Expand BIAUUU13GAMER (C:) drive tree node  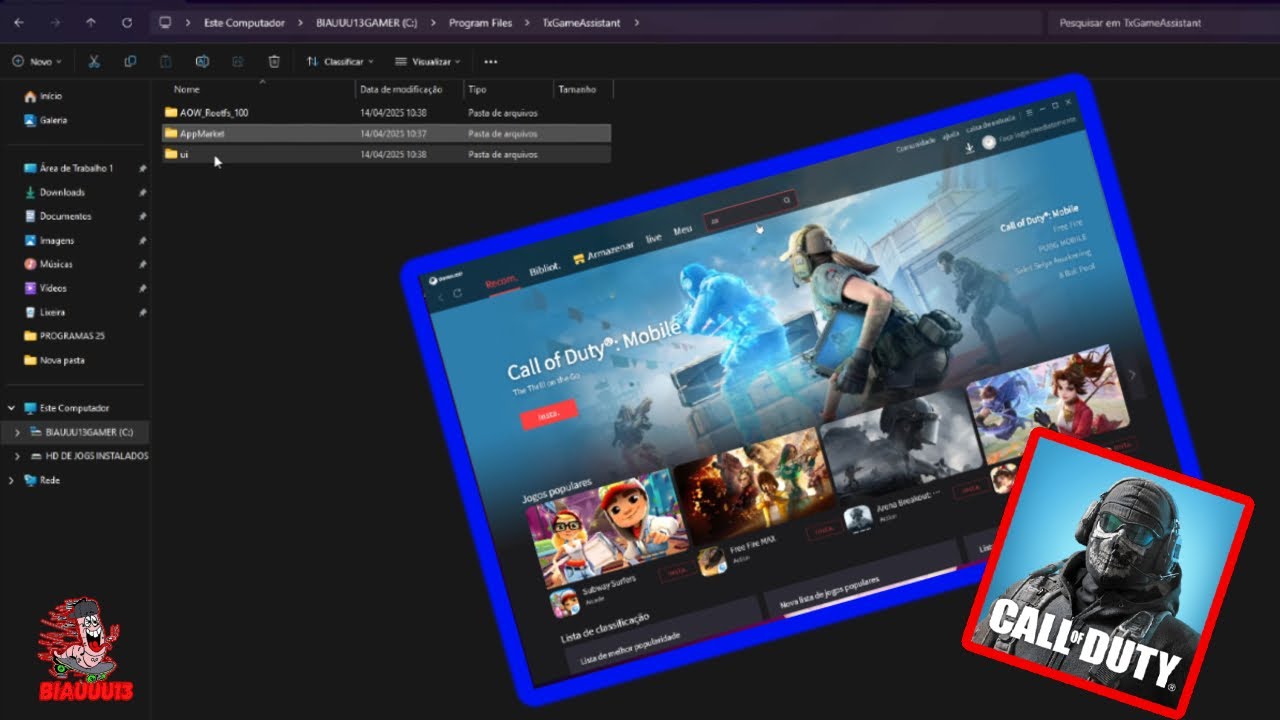point(18,432)
